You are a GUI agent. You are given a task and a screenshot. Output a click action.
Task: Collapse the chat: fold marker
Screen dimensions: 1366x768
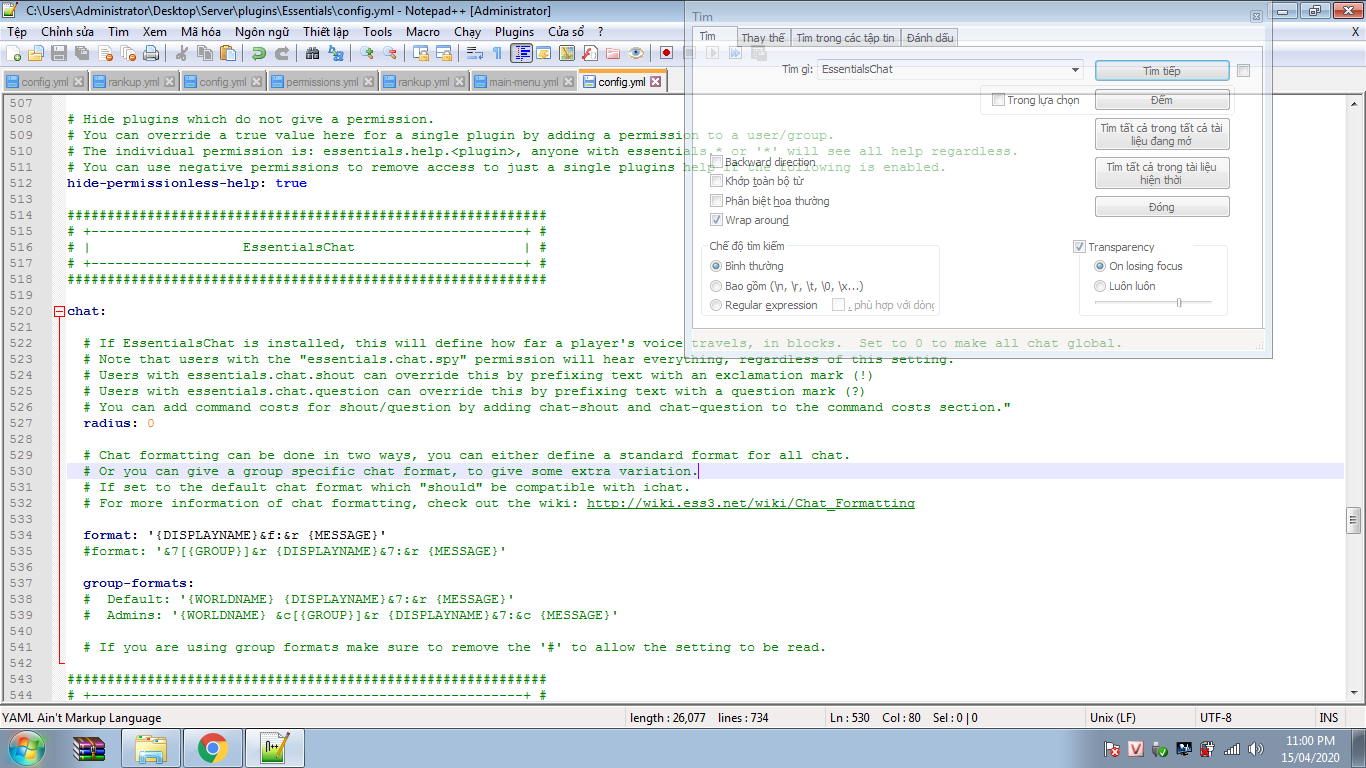point(59,312)
